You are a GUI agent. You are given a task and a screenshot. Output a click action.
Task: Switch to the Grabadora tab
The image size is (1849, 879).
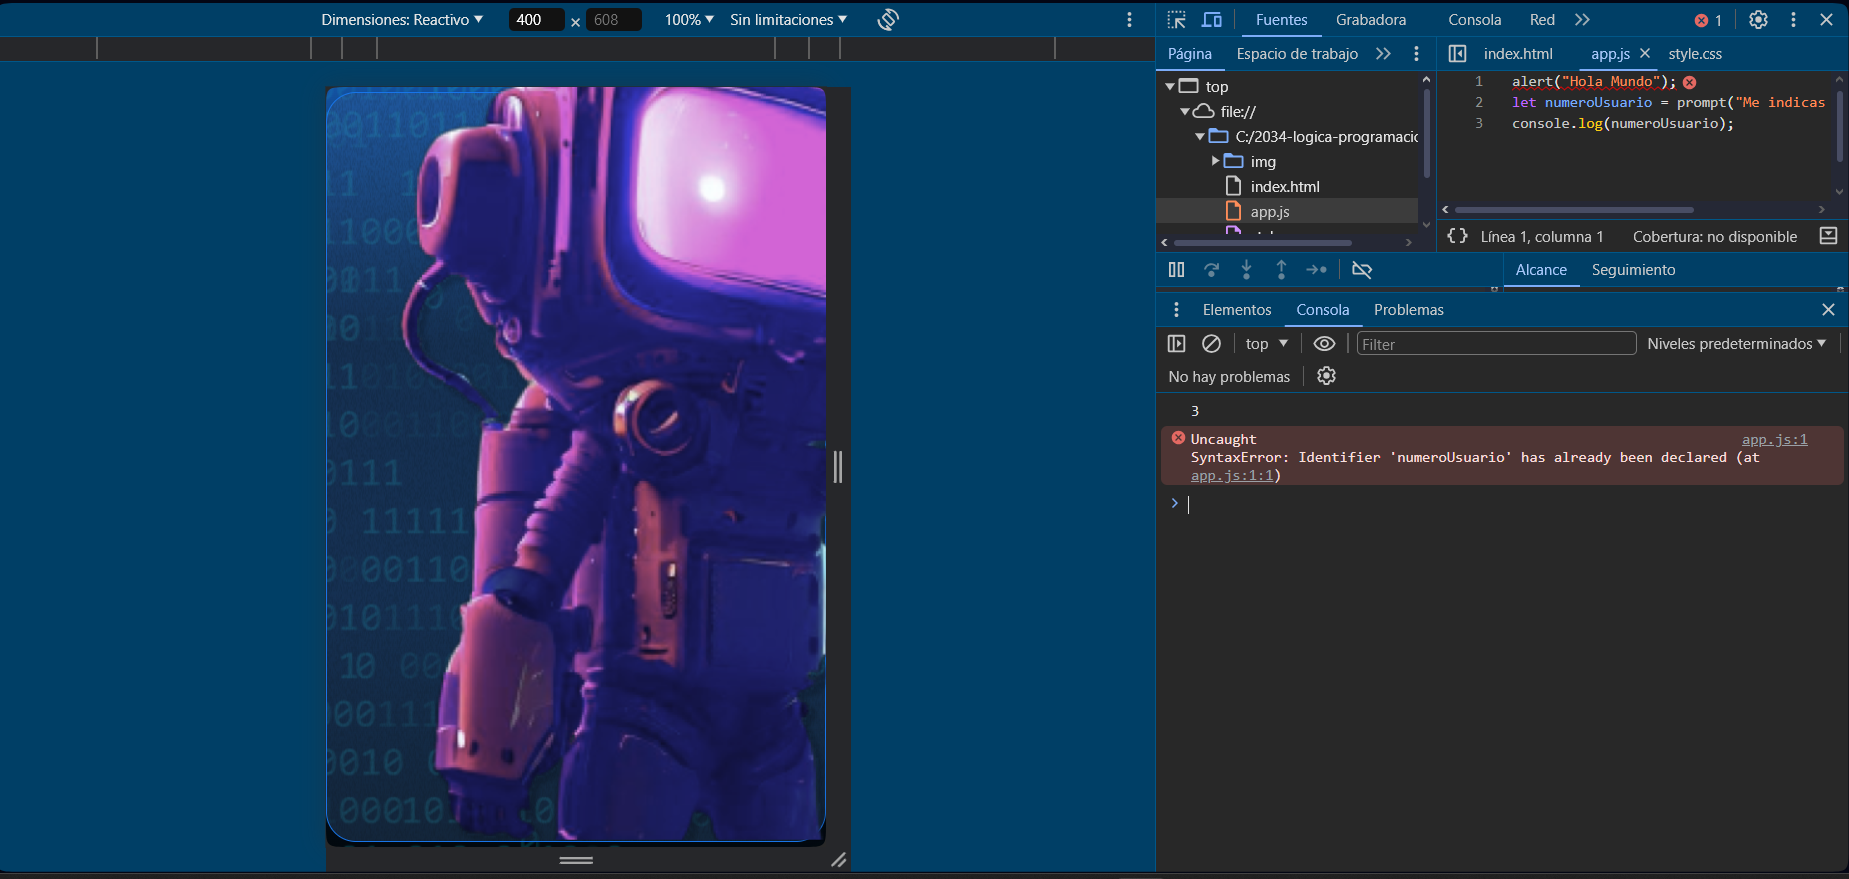click(1370, 20)
